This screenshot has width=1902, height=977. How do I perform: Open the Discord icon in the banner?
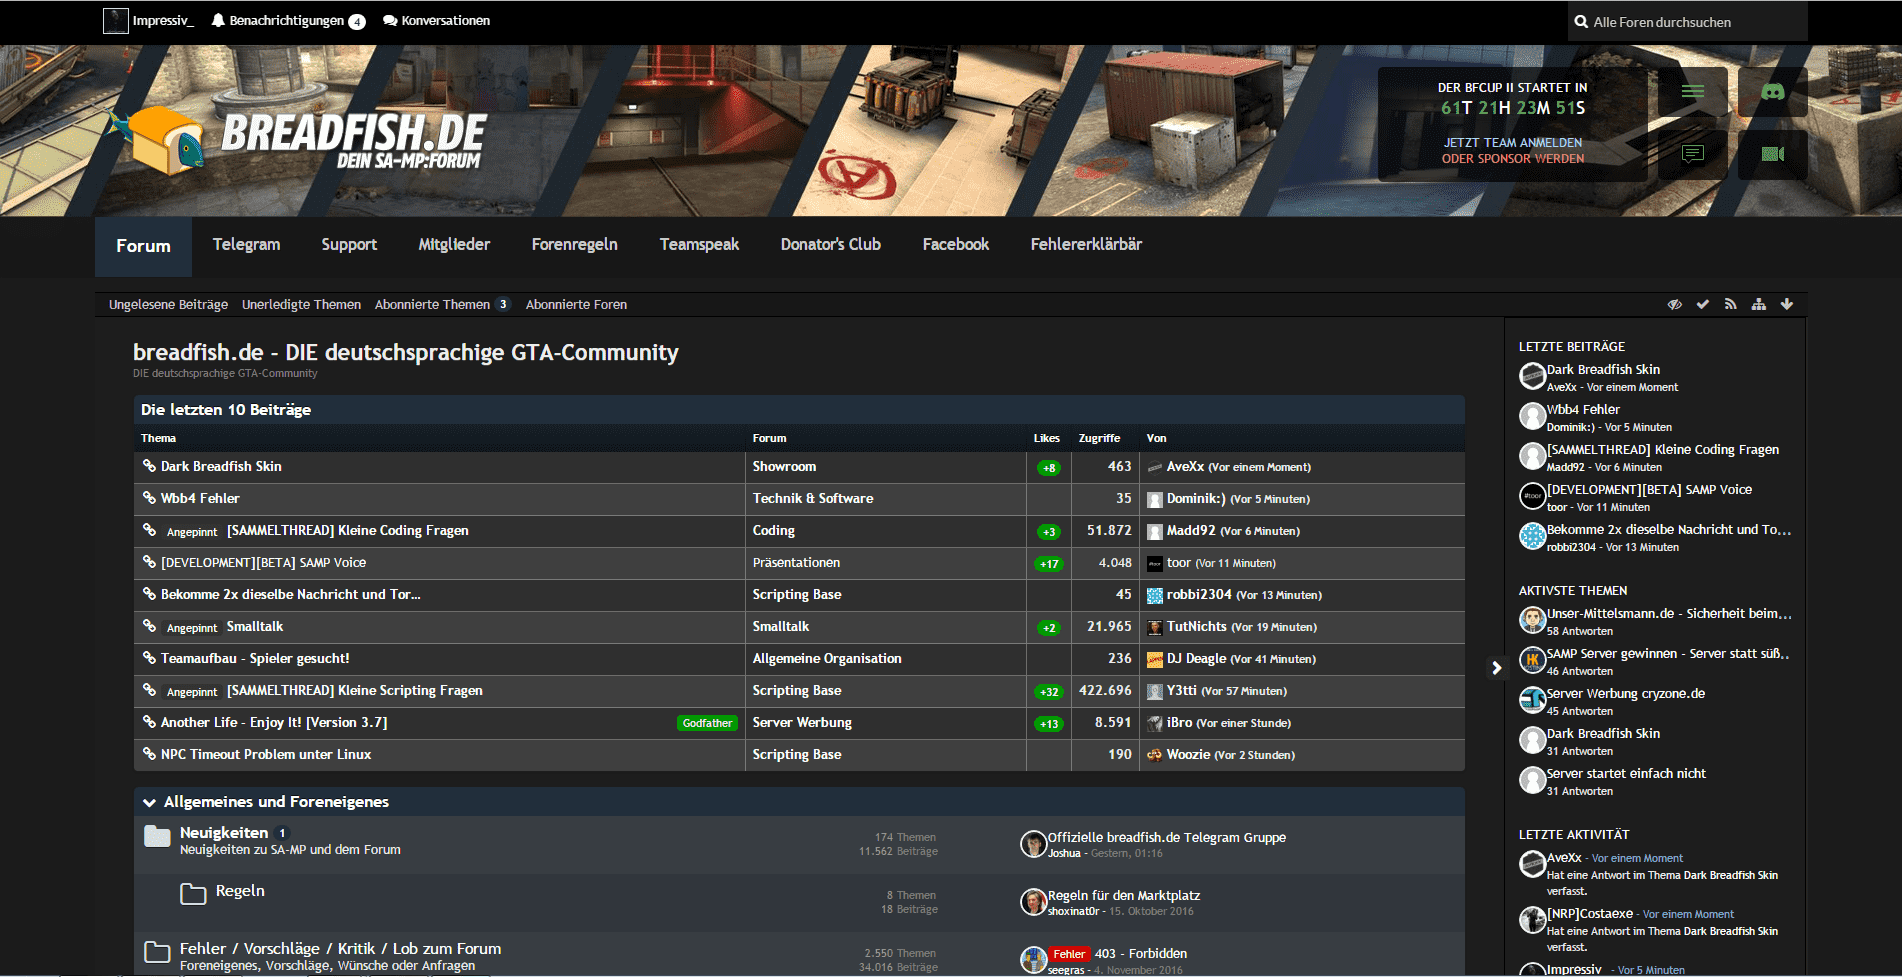coord(1772,92)
